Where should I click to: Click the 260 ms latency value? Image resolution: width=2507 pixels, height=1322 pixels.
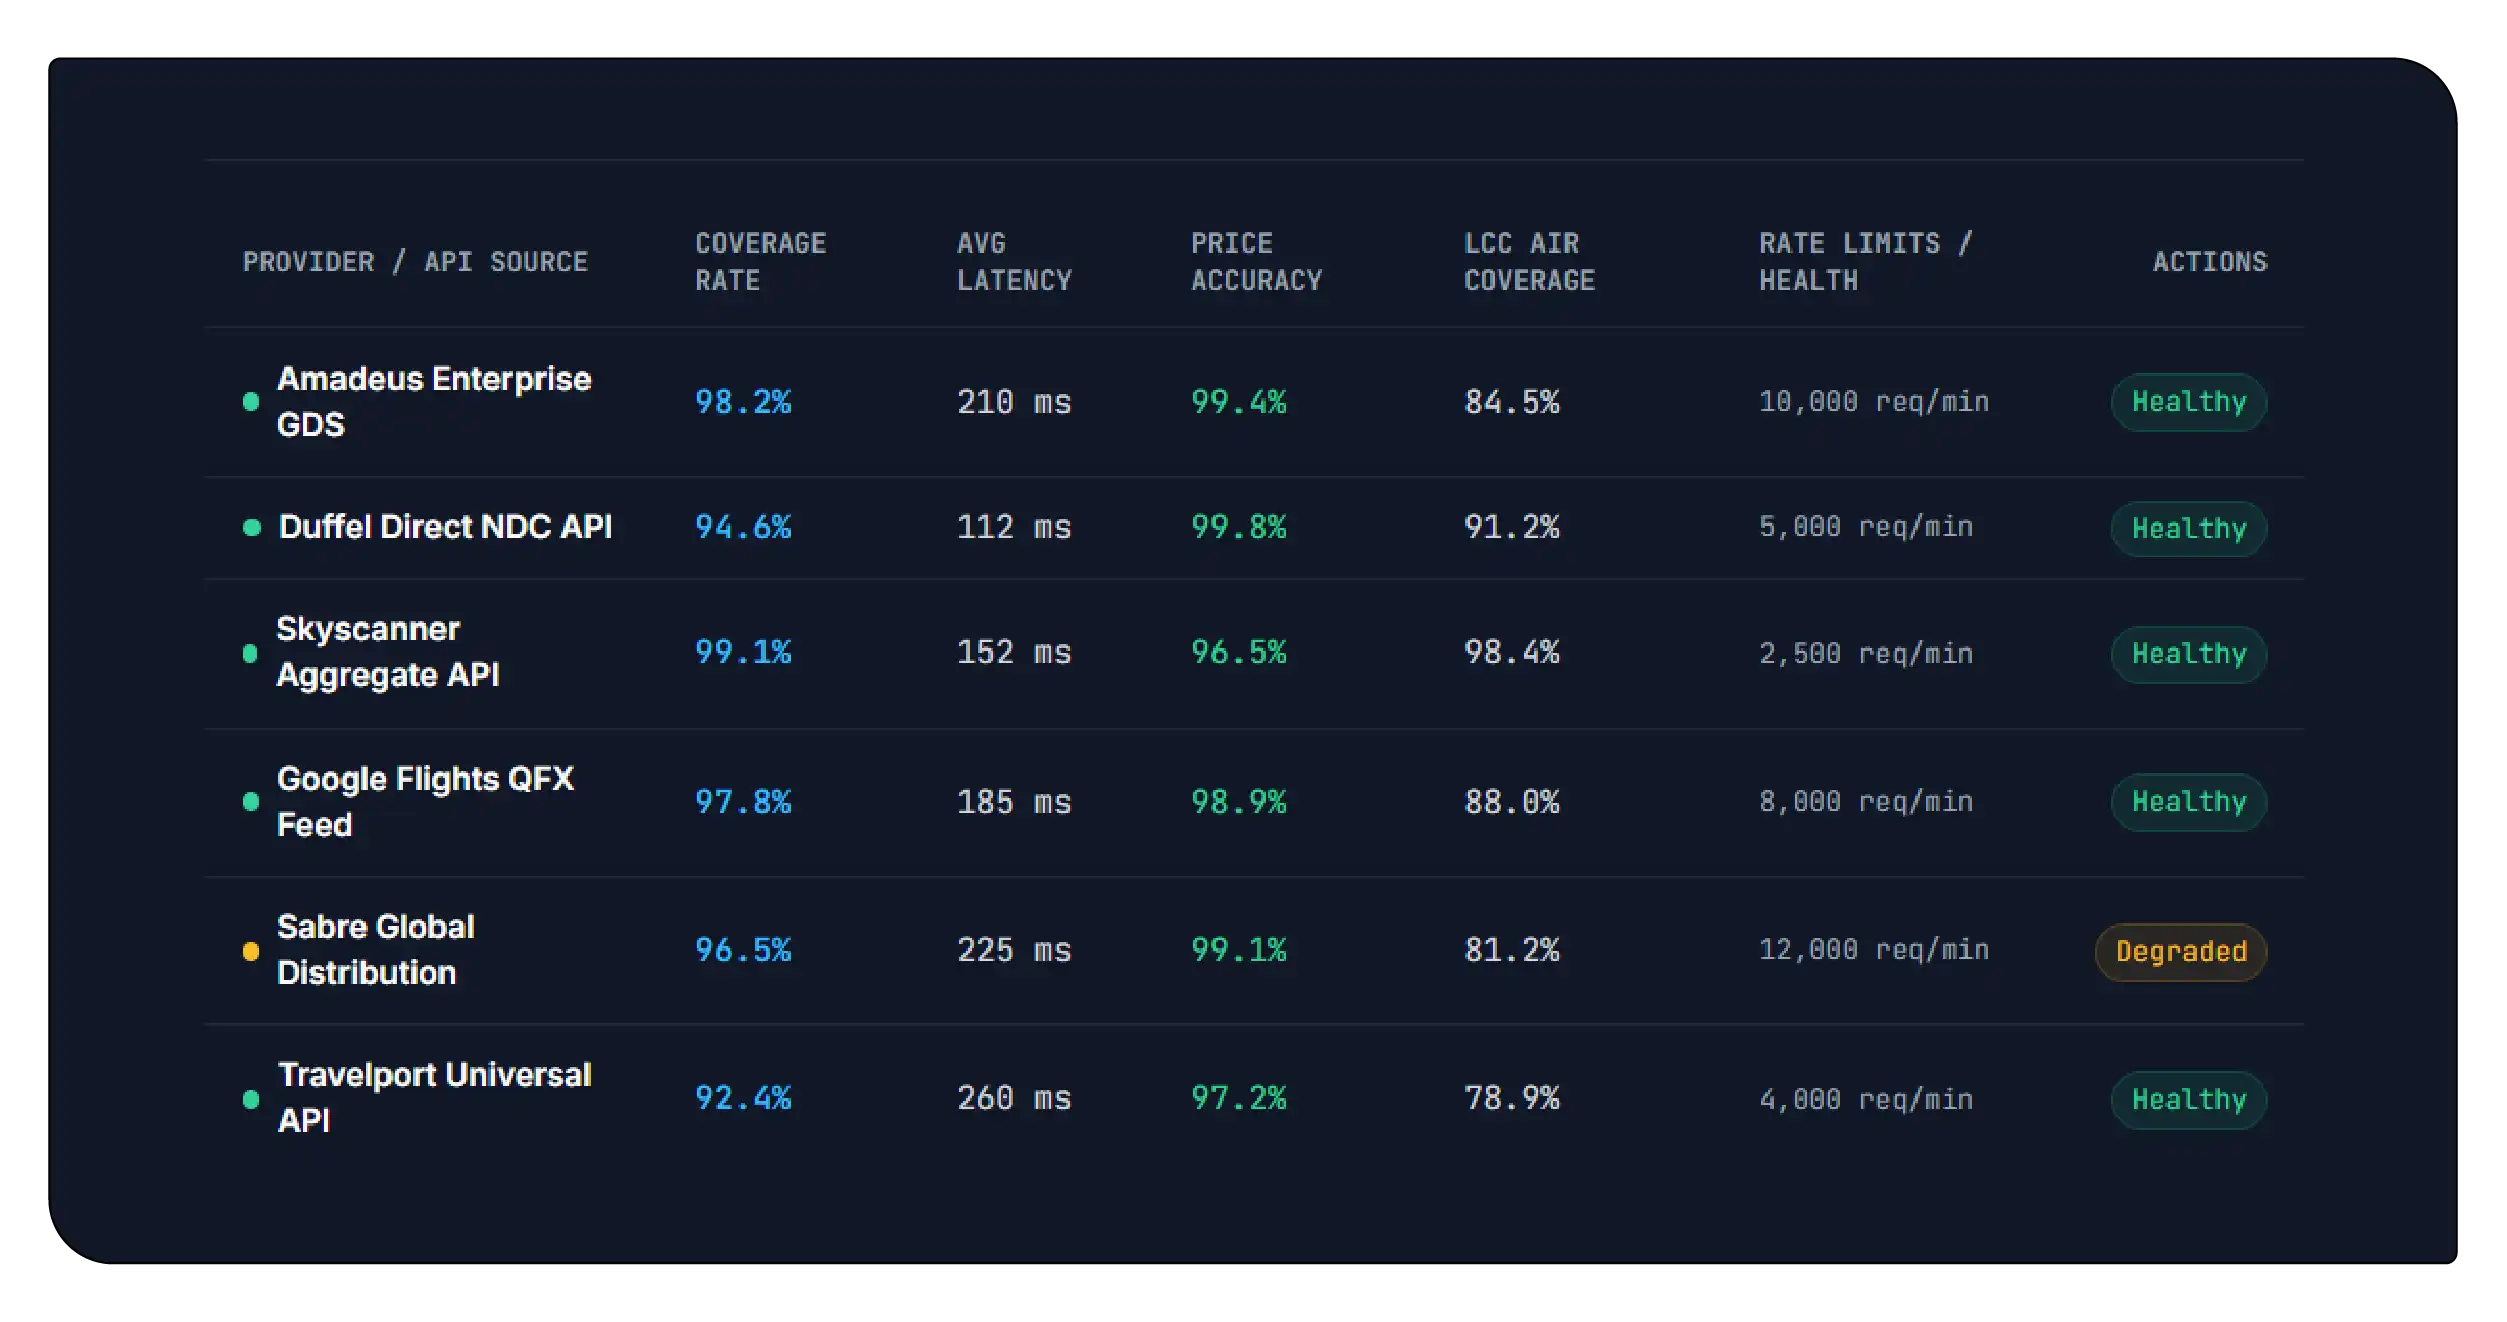pyautogui.click(x=1014, y=1098)
